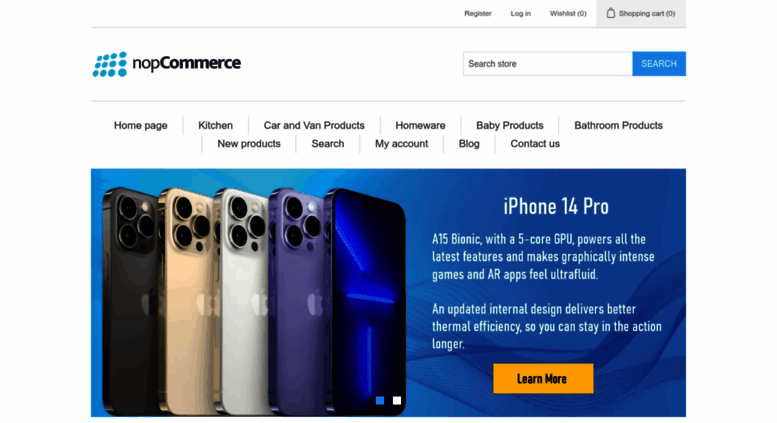Click the blue SEARCH button

pyautogui.click(x=659, y=64)
